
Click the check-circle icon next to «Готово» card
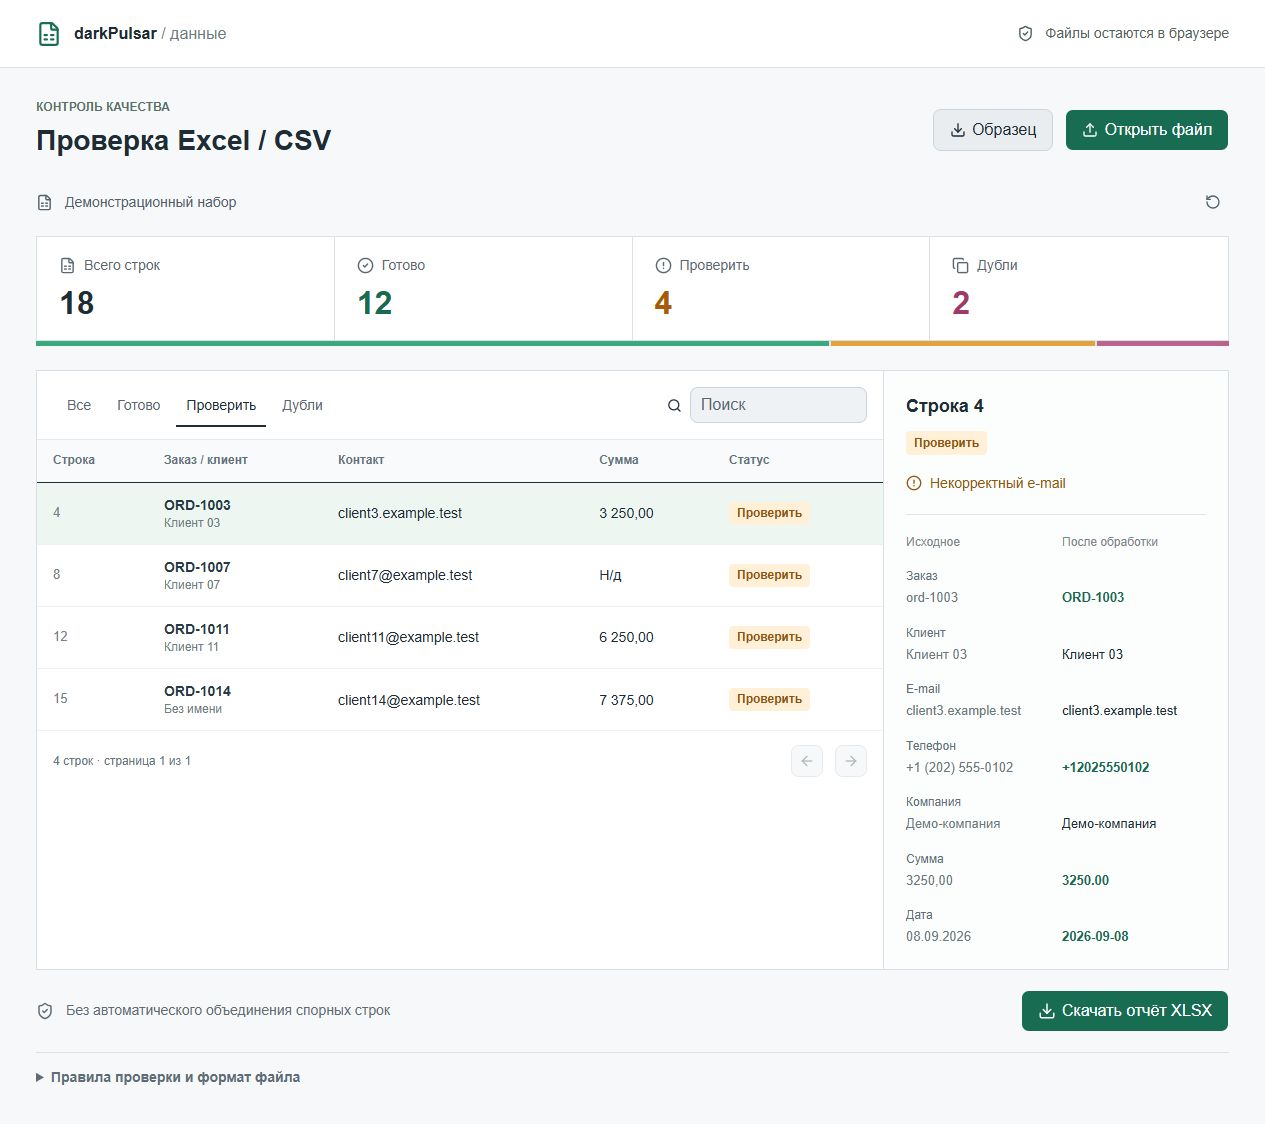pos(365,265)
